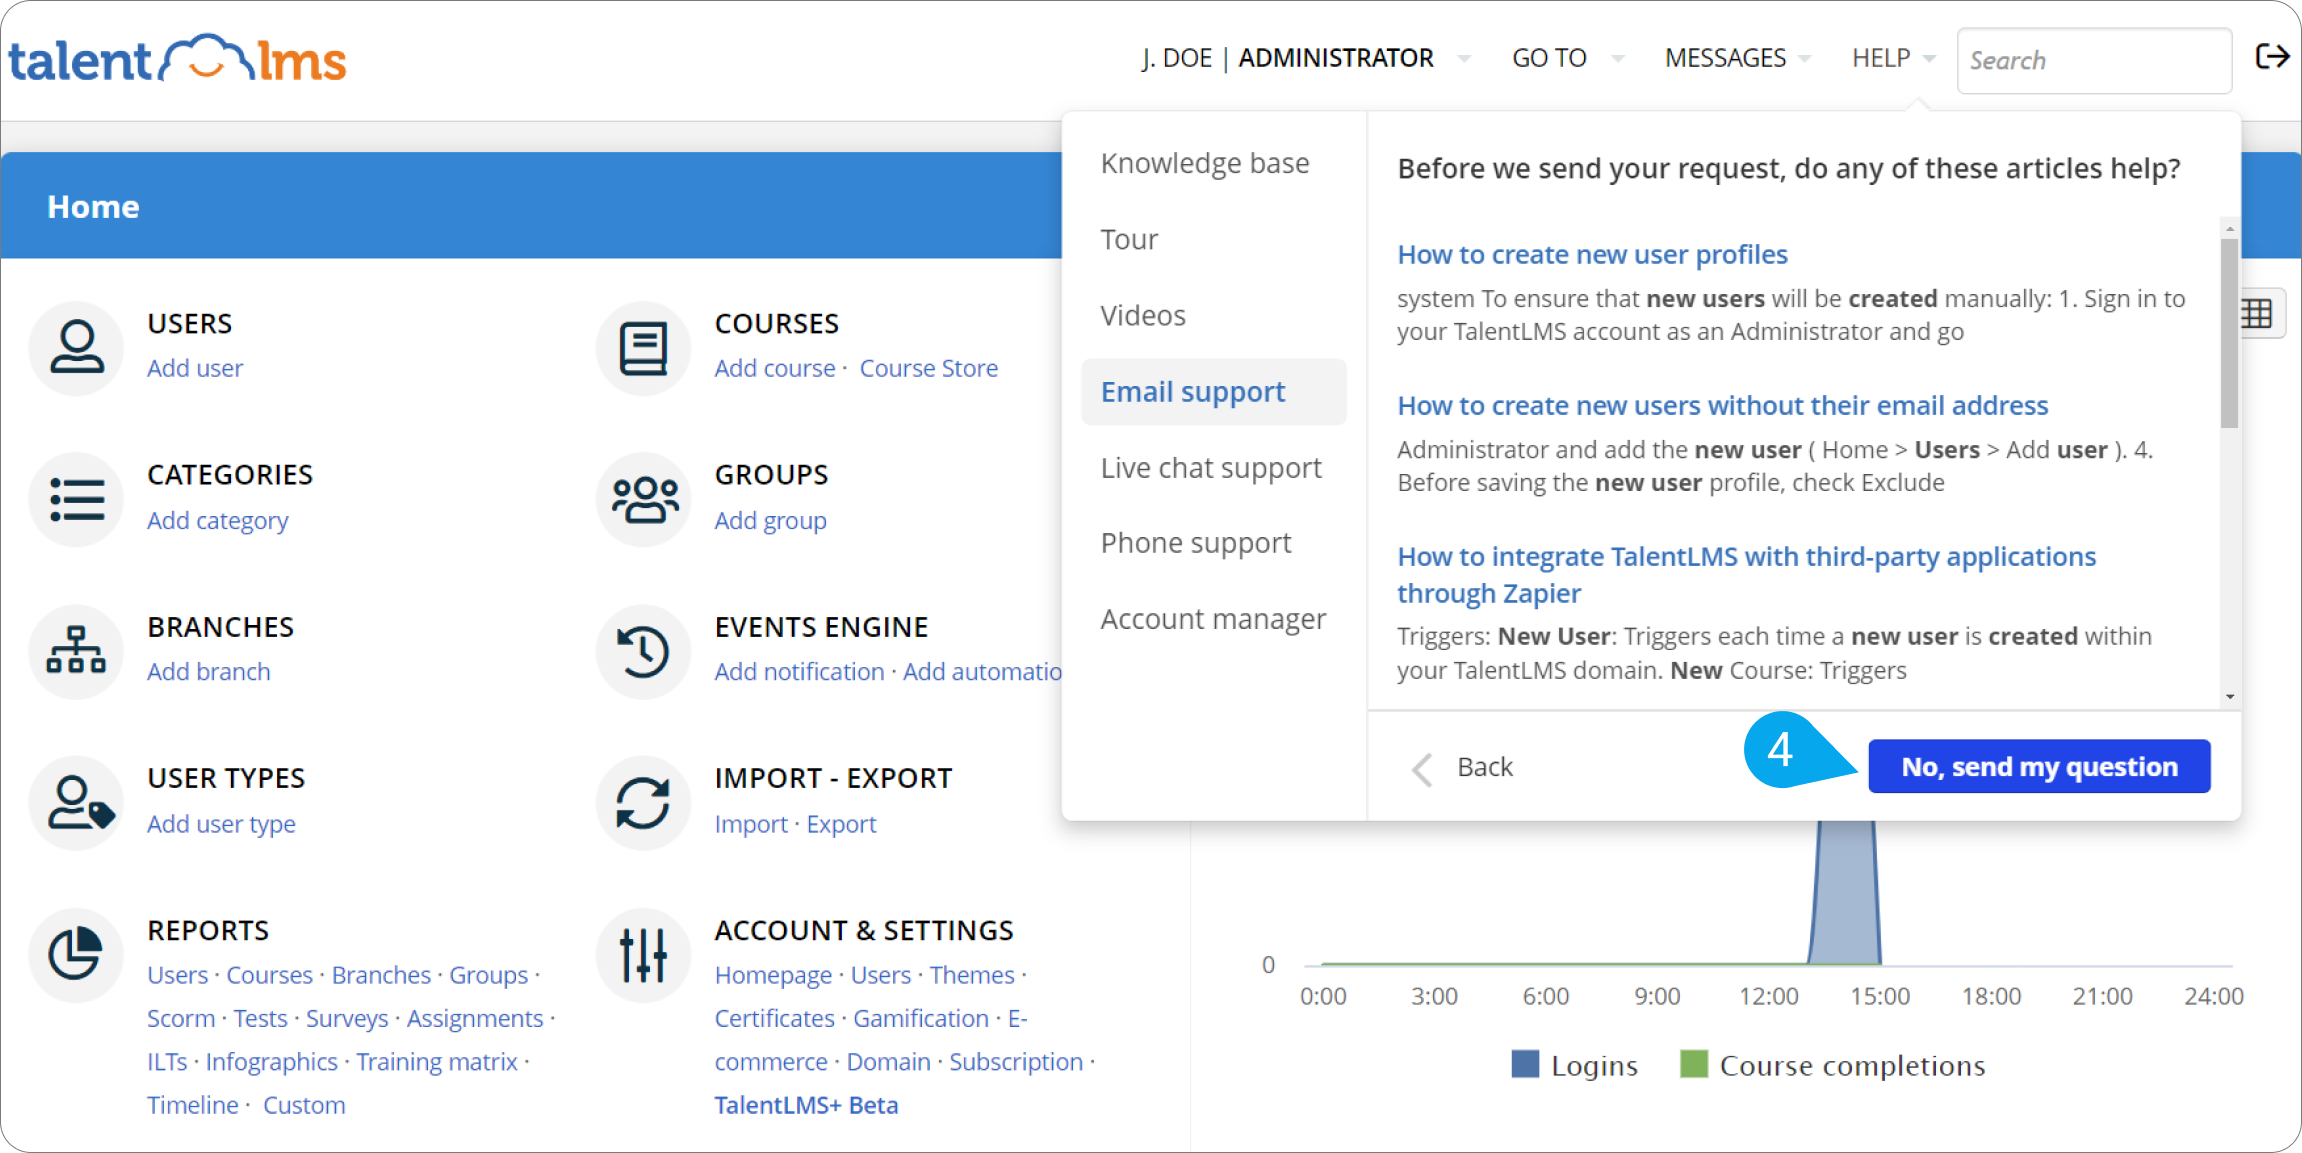Click the scrollbar down arrow in articles list
The width and height of the screenshot is (2302, 1153).
[x=2230, y=697]
